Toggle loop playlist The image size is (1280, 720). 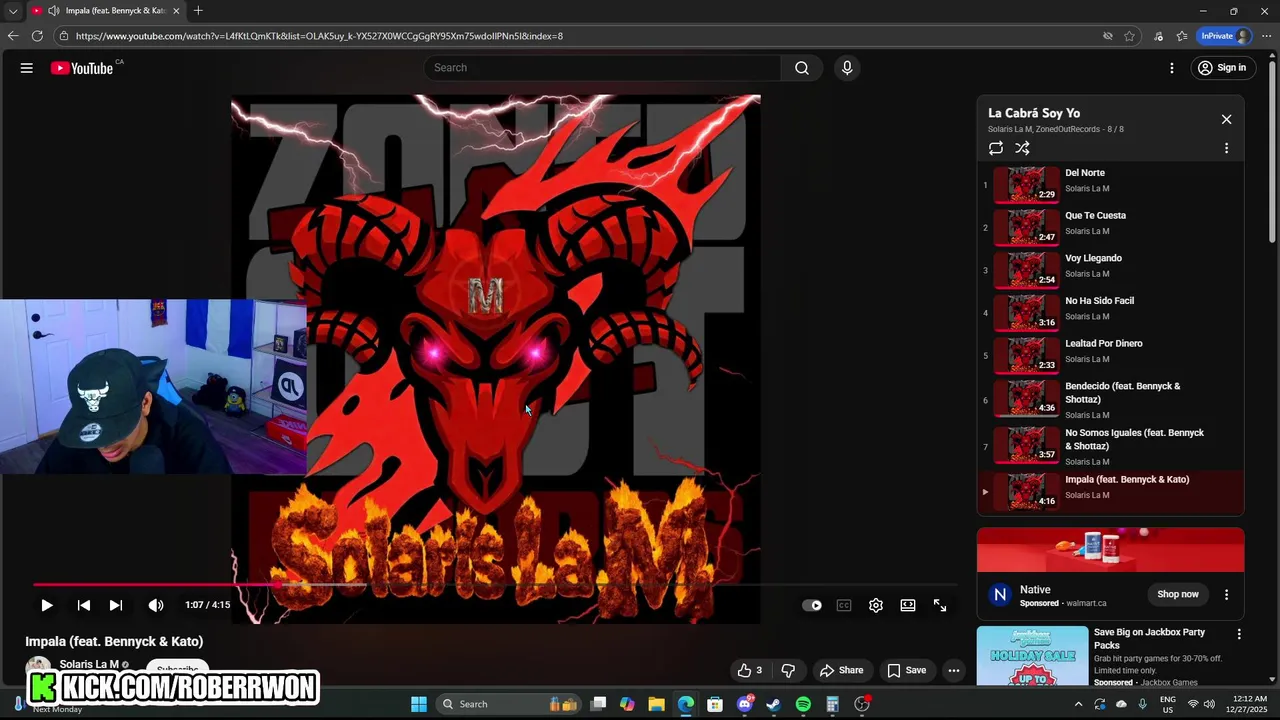click(x=996, y=148)
